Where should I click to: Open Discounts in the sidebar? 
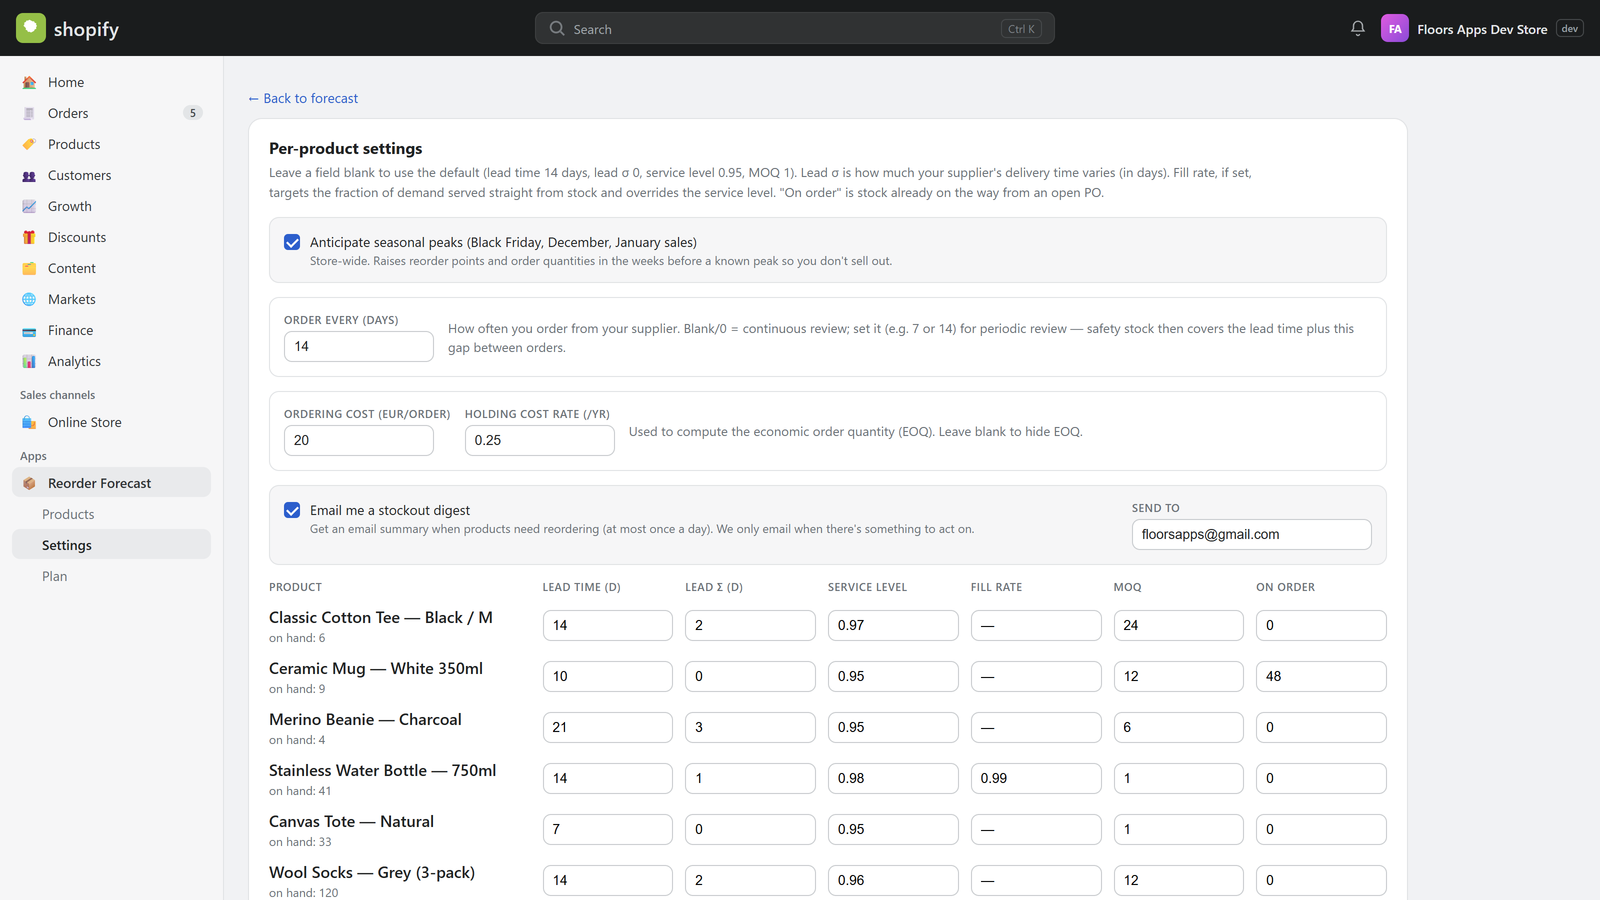[111, 237]
